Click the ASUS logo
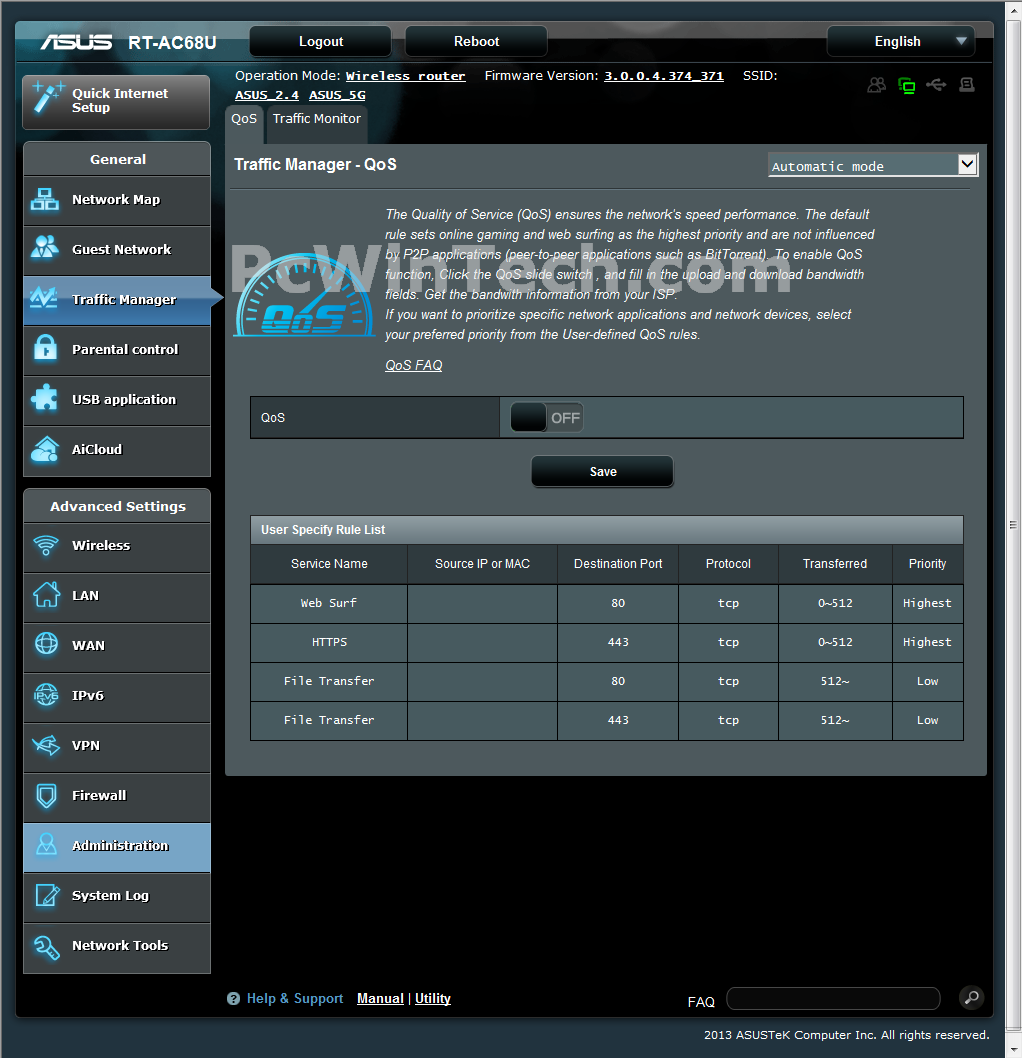The height and width of the screenshot is (1058, 1022). coord(76,42)
